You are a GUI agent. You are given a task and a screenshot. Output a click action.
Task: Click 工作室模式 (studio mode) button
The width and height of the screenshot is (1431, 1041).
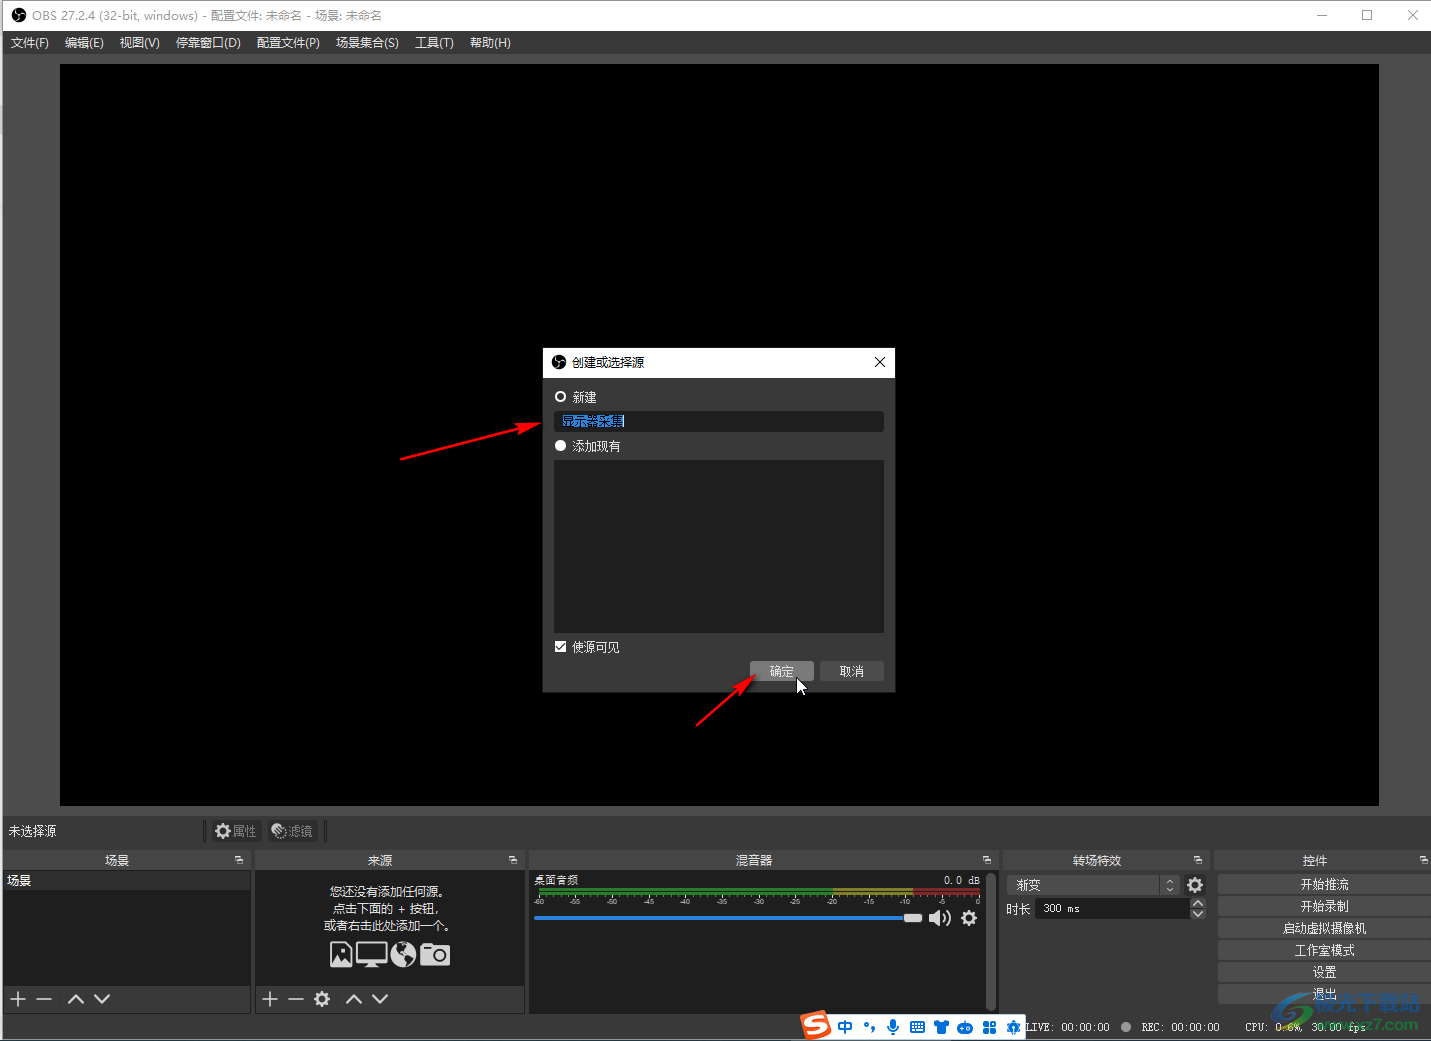pos(1324,950)
